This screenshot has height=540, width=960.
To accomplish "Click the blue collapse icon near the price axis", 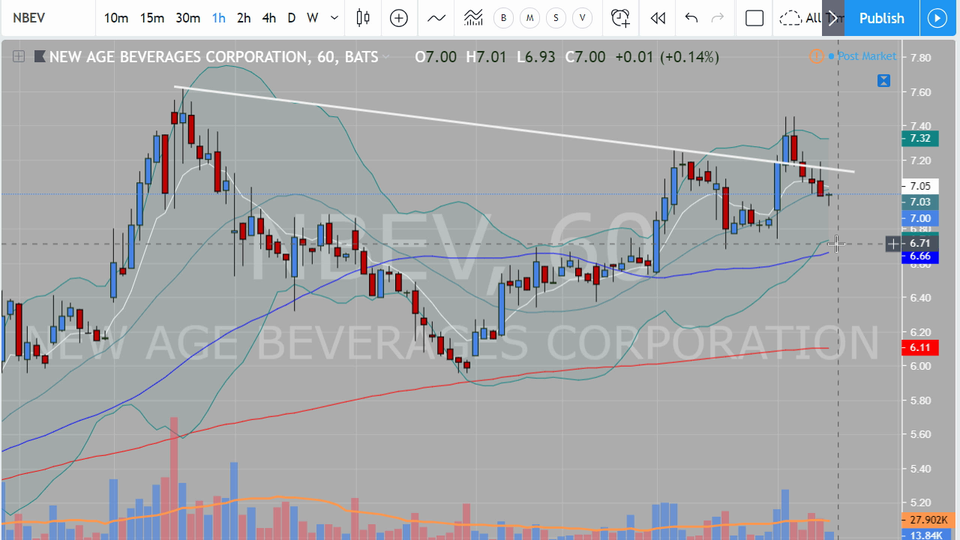I will 883,81.
